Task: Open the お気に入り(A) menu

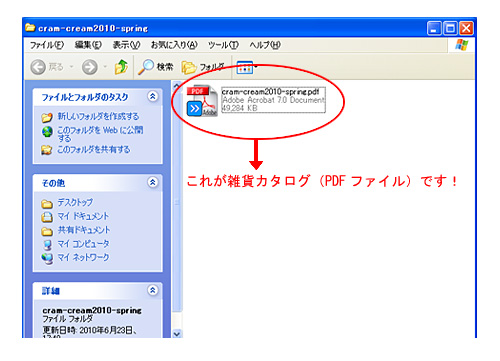Action: click(x=174, y=45)
